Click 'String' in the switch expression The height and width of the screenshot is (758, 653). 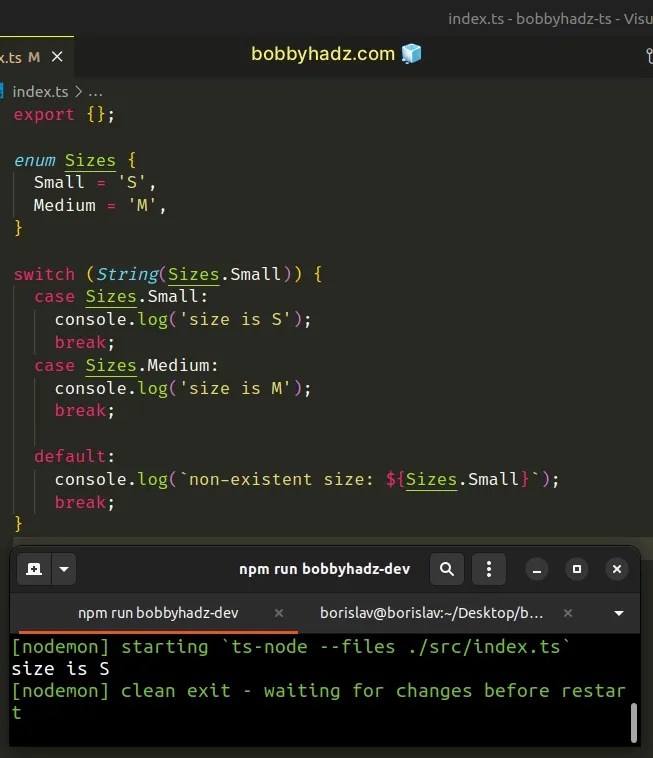tap(128, 274)
